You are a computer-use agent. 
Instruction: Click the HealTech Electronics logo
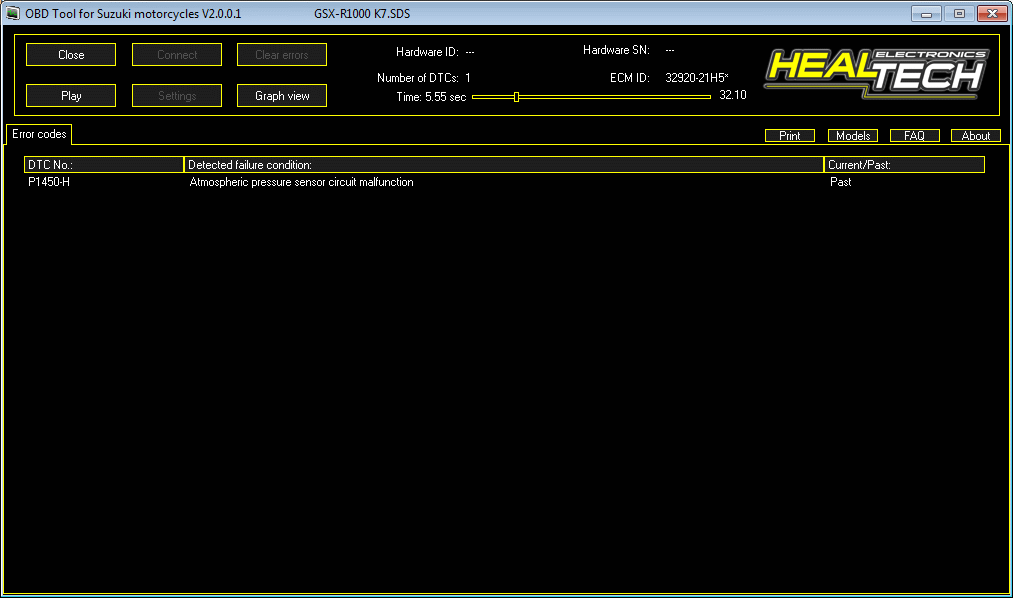pos(876,74)
